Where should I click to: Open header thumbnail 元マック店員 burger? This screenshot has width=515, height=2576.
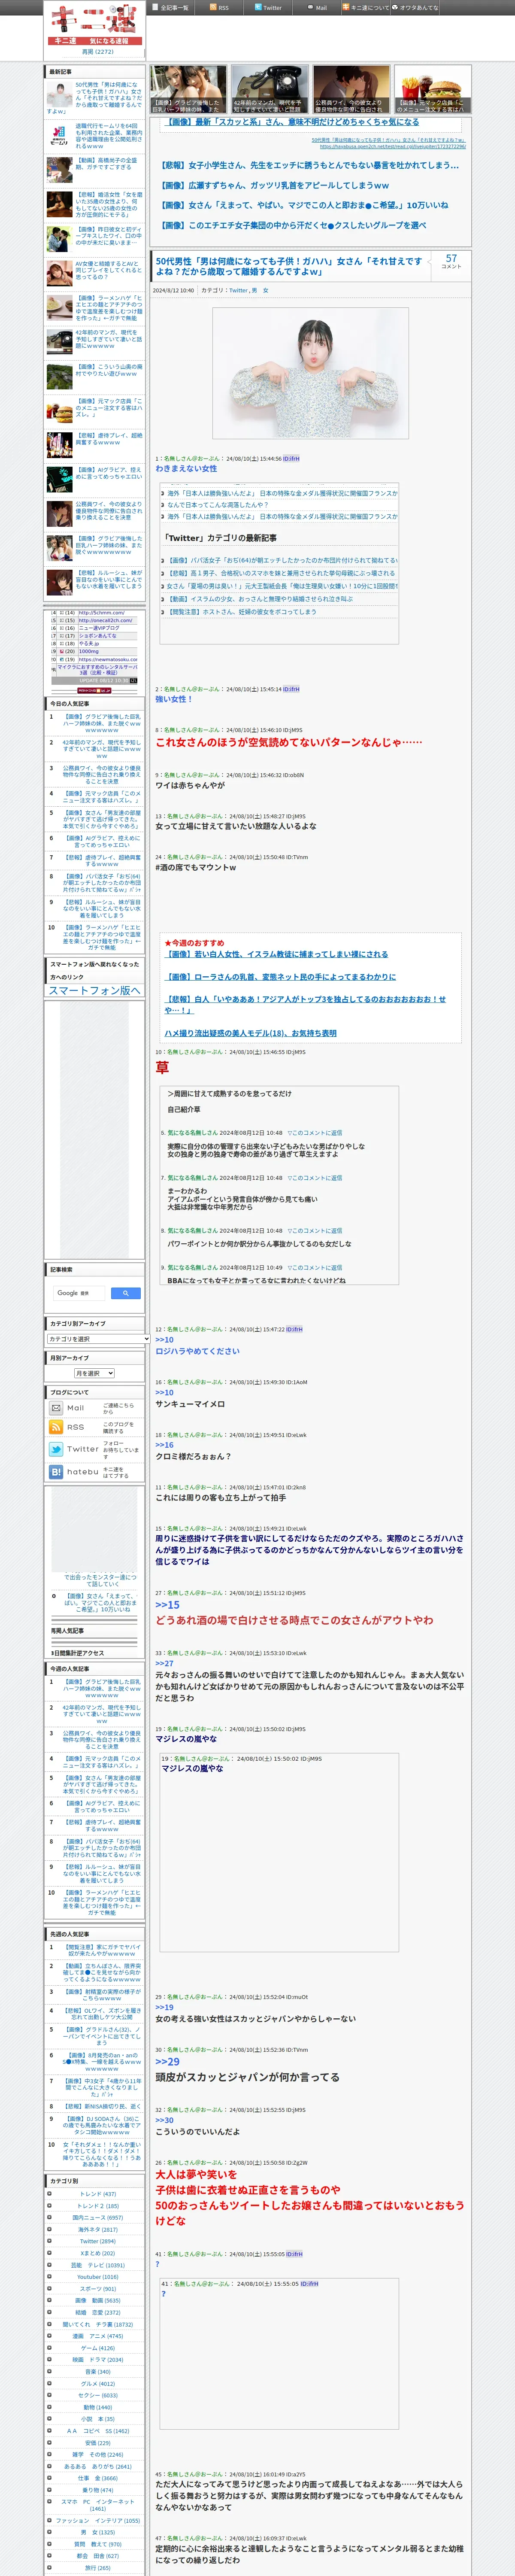click(432, 89)
